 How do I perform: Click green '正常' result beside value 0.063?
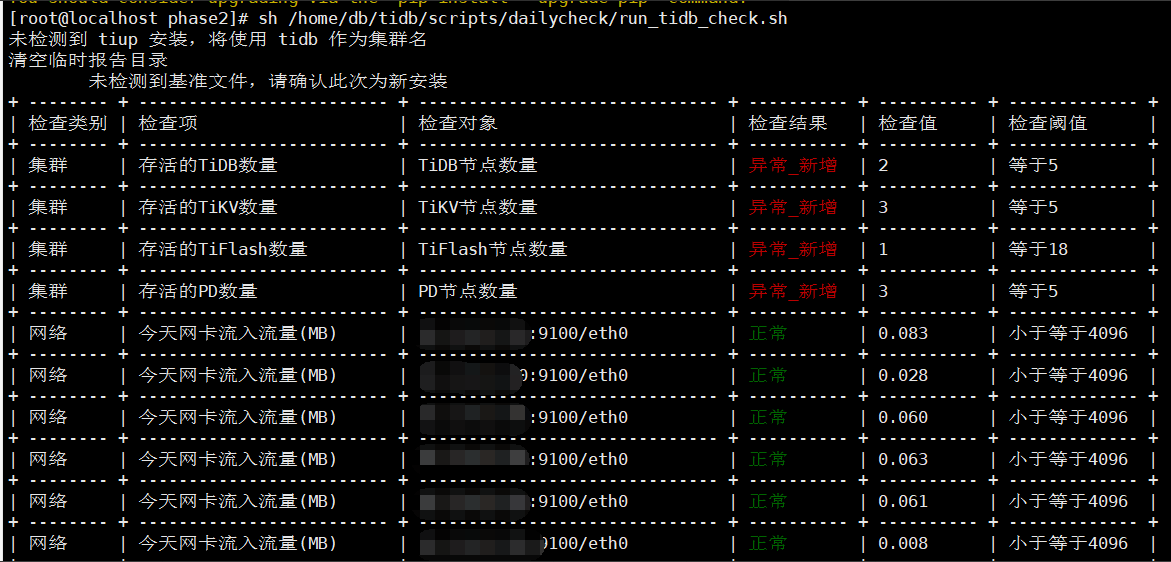point(768,458)
